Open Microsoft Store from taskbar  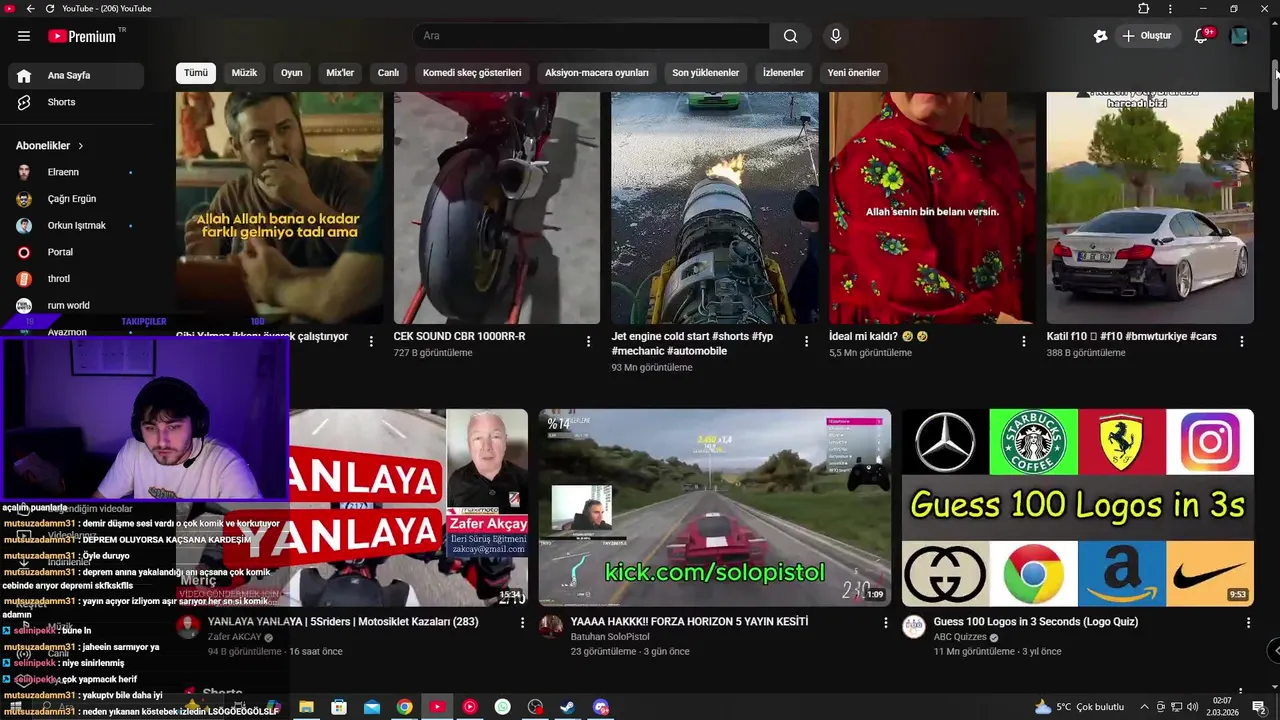[x=339, y=707]
